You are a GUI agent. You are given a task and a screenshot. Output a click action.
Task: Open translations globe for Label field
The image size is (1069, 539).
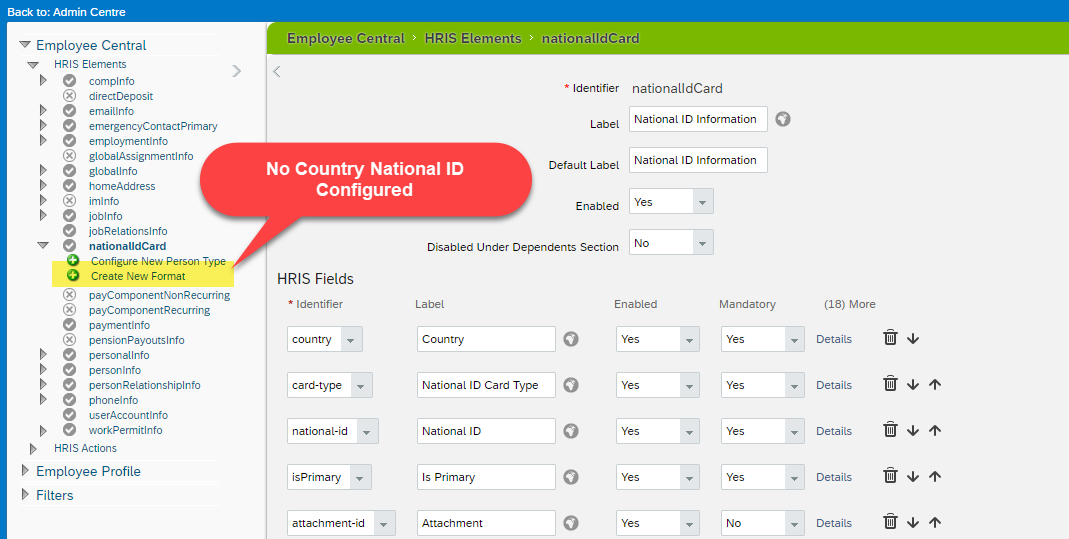coord(783,119)
